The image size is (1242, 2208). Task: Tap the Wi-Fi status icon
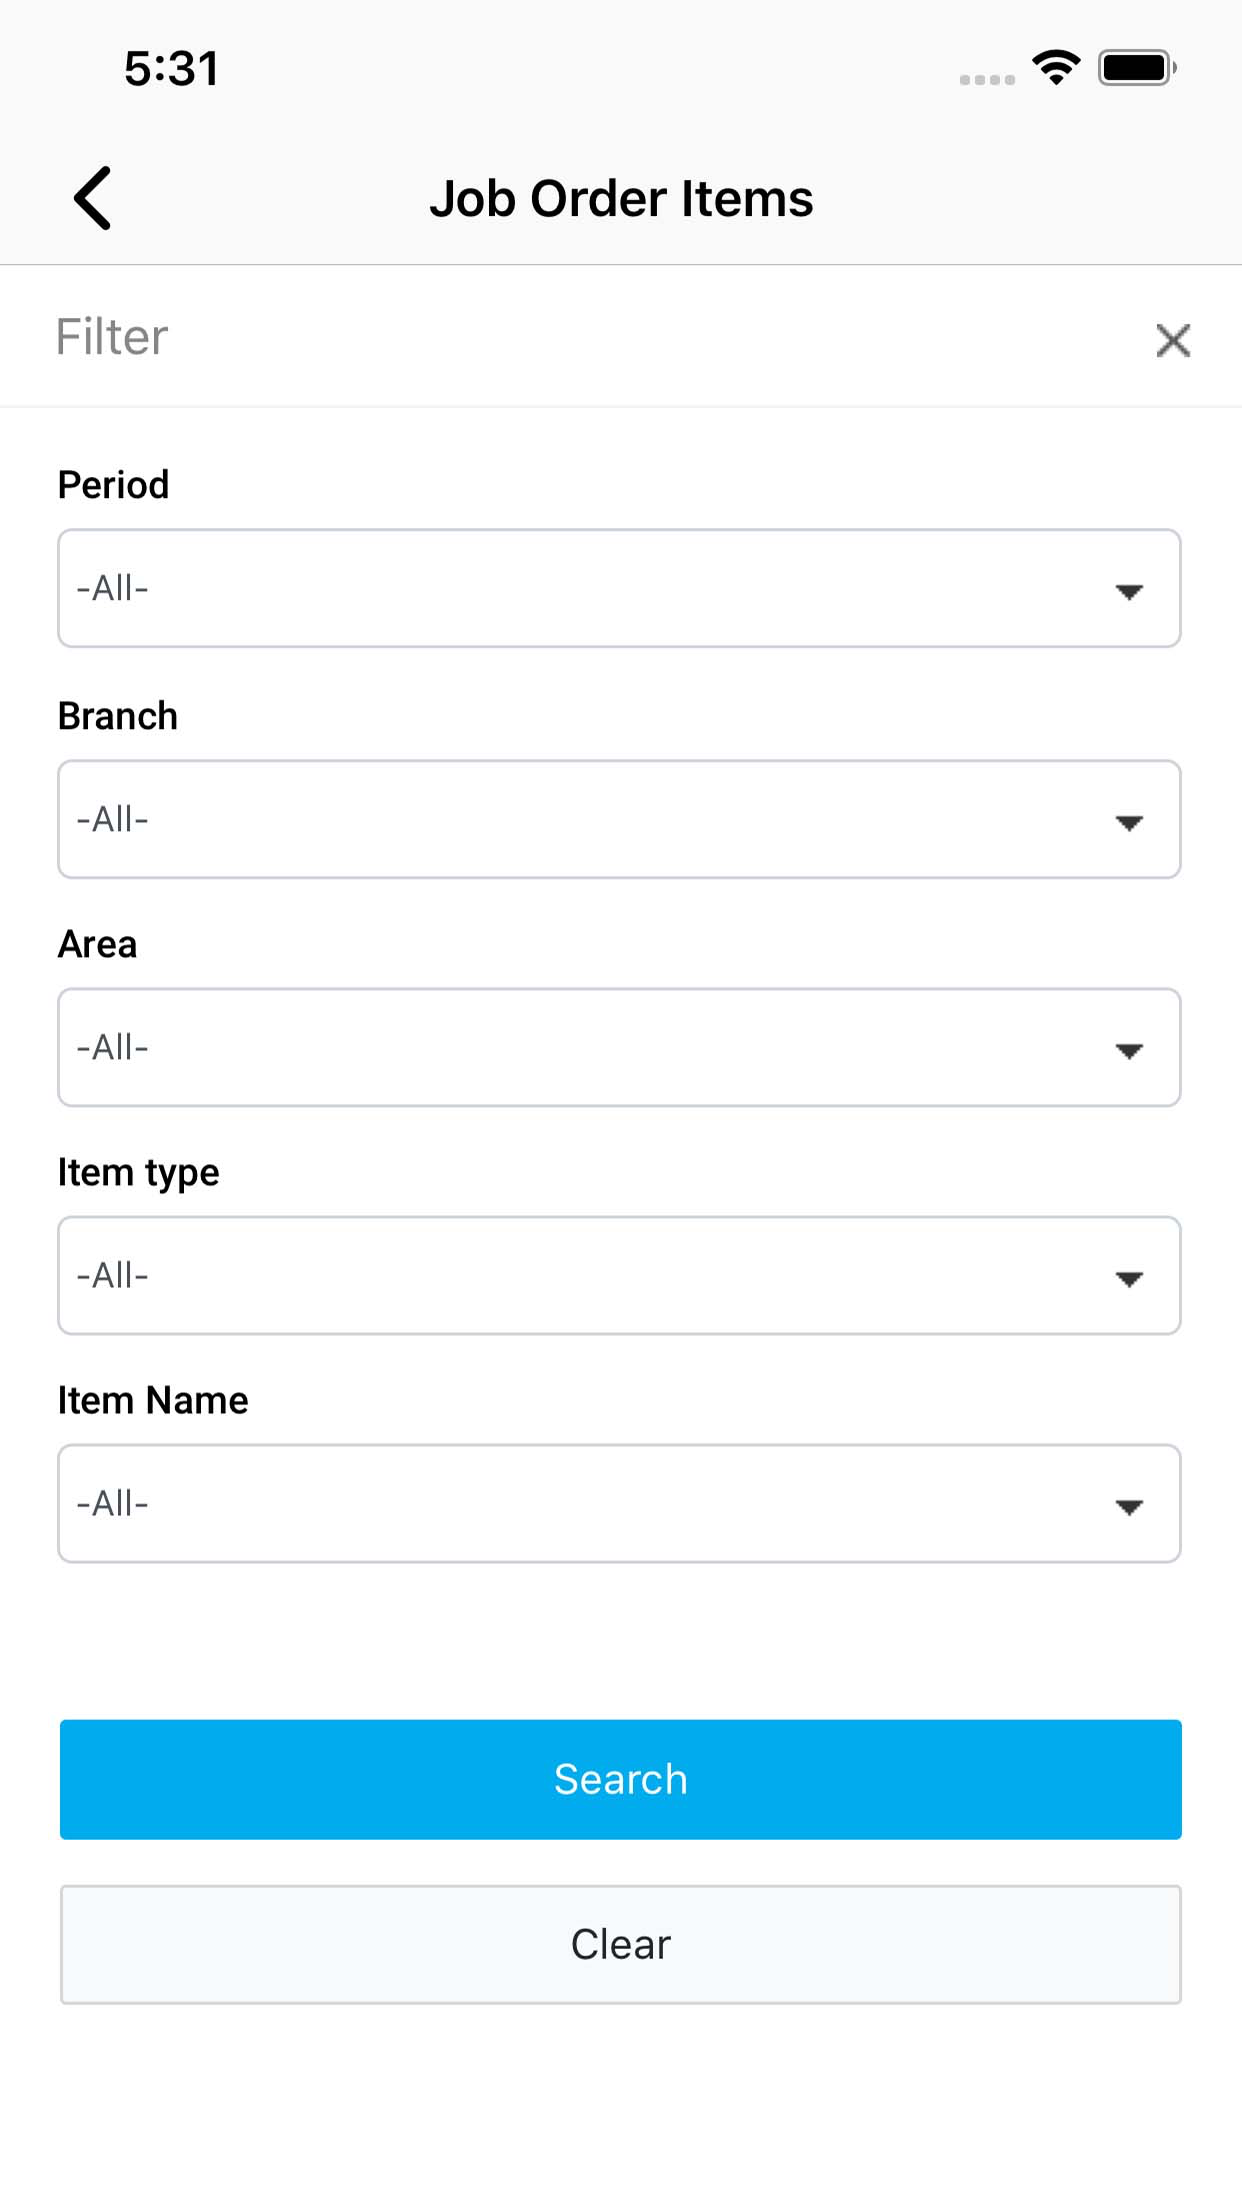1056,68
